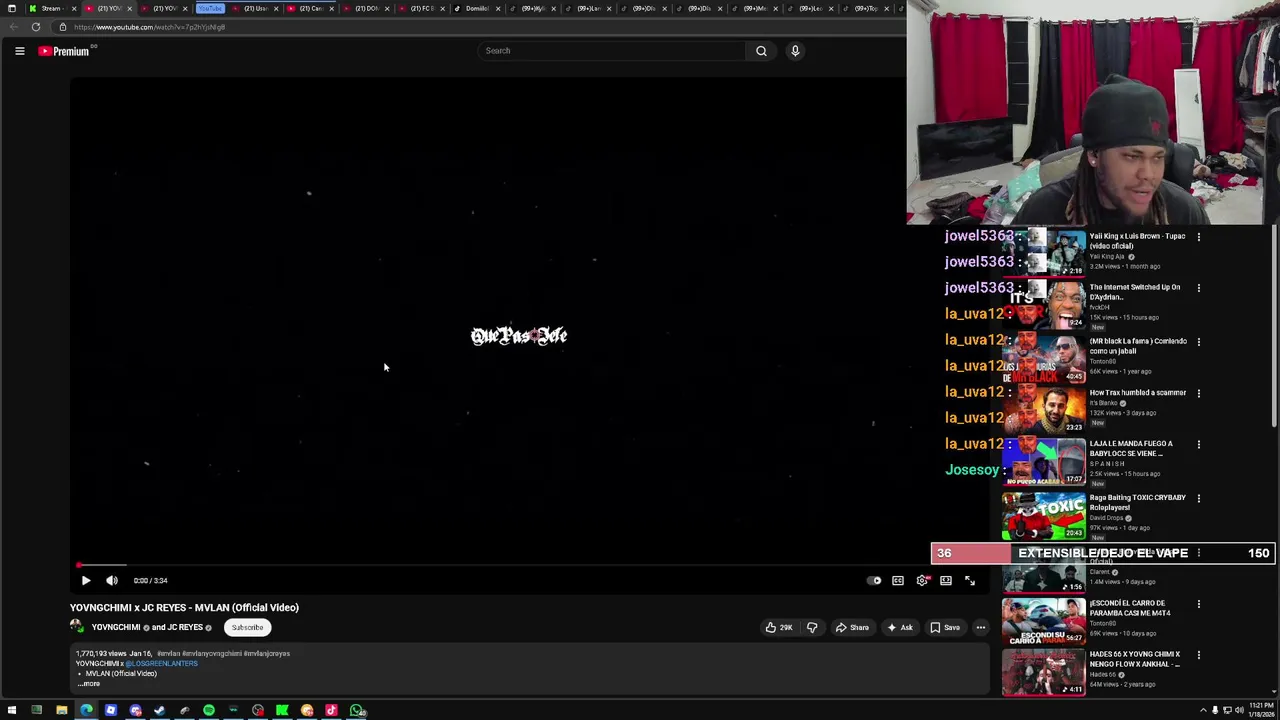Open Spotify from the taskbar
Image resolution: width=1280 pixels, height=720 pixels.
click(x=209, y=711)
